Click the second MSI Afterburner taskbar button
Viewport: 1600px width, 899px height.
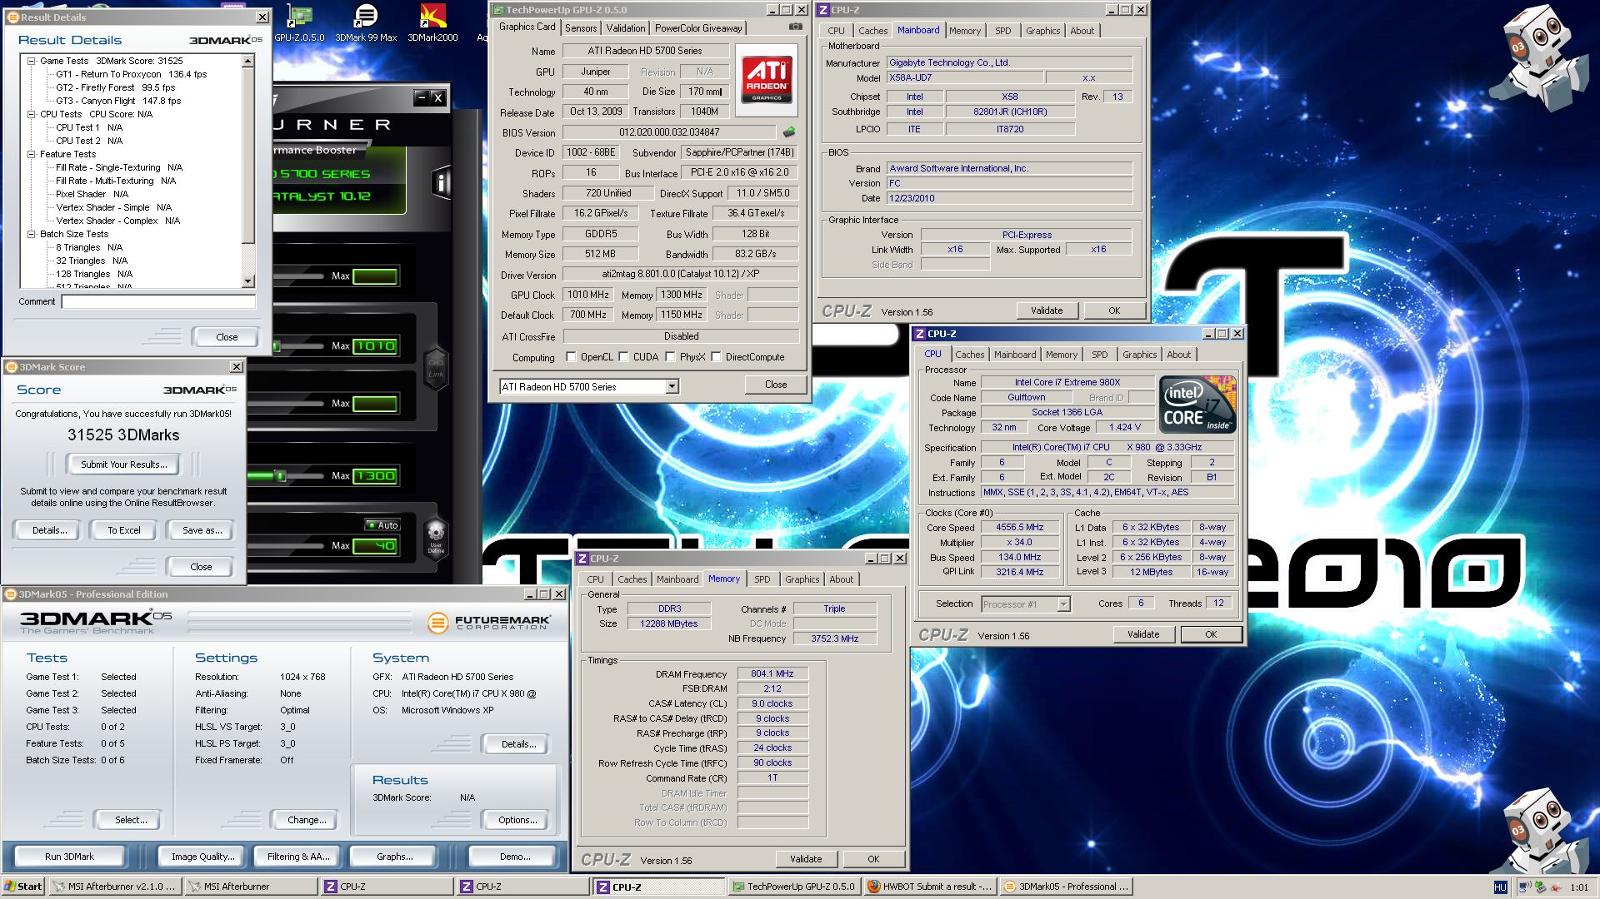pos(250,886)
